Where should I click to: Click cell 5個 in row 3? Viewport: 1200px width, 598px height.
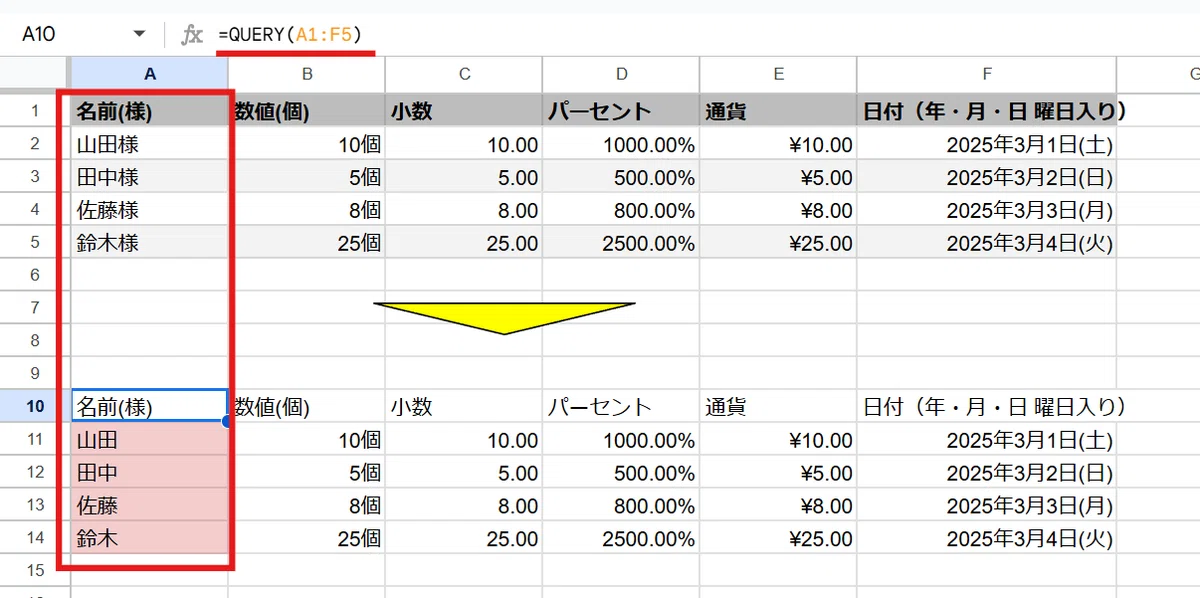[307, 177]
